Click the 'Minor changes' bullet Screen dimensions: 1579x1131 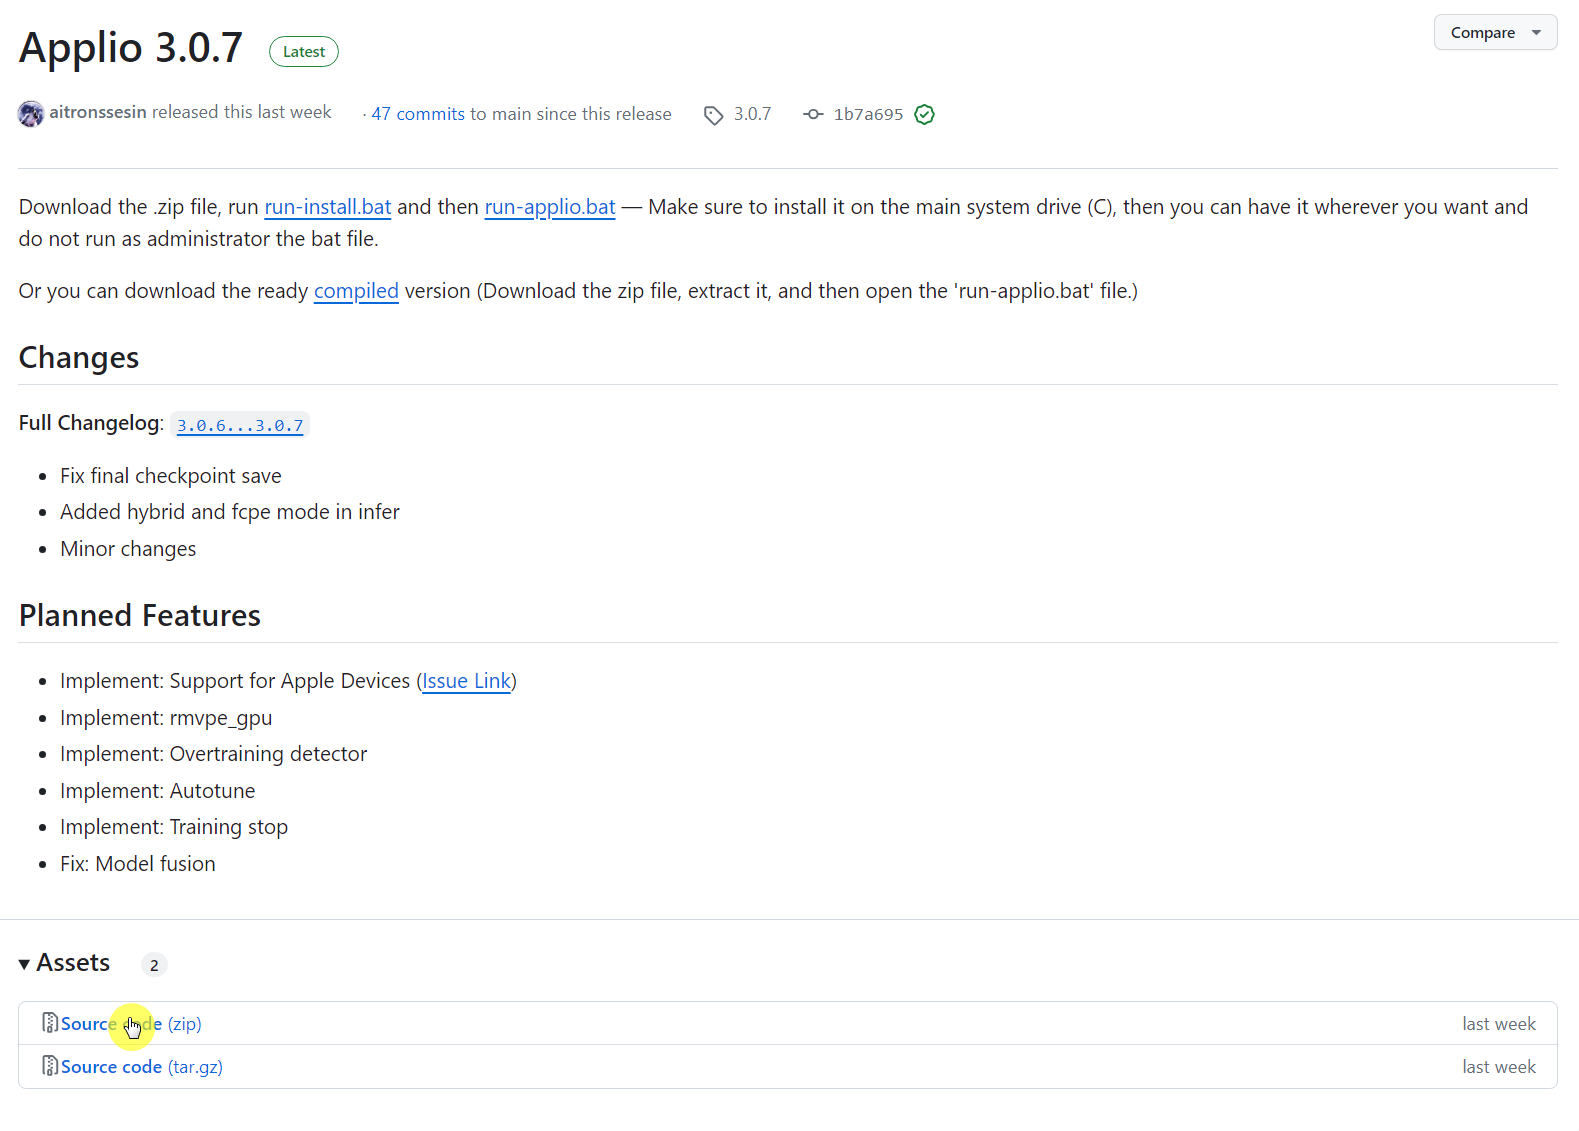click(128, 549)
